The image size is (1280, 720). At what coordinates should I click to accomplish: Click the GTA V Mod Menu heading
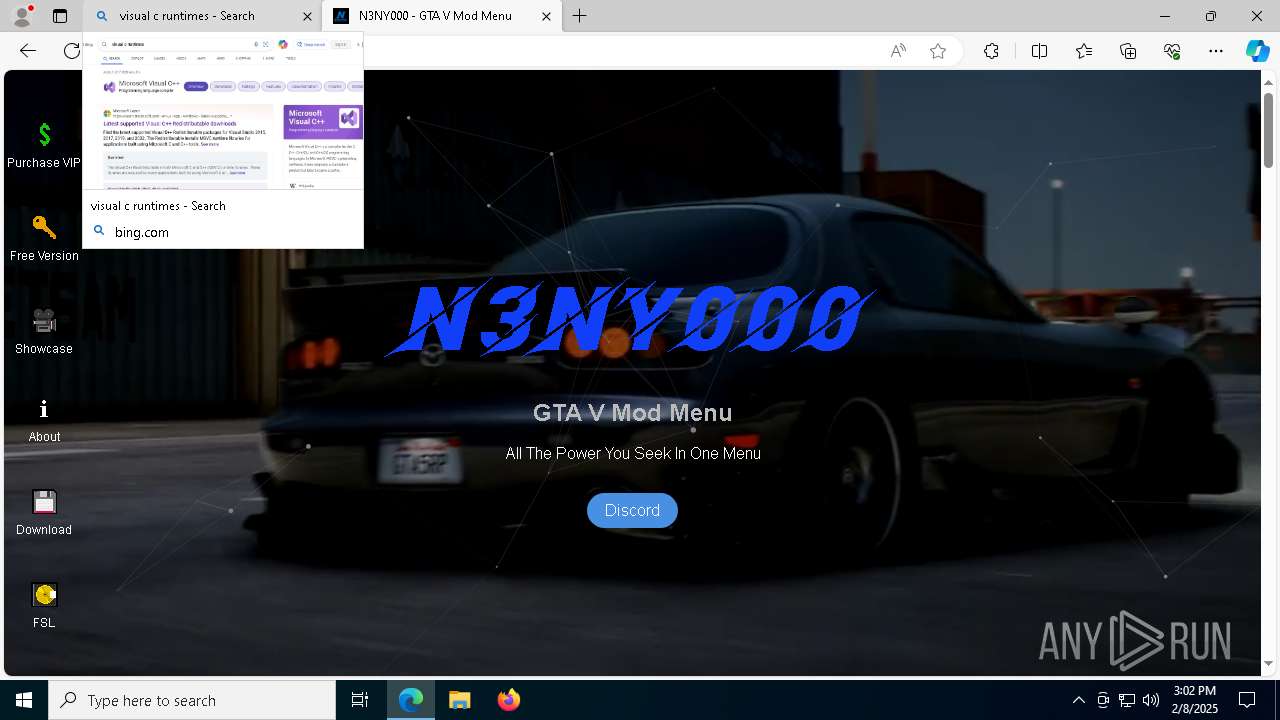click(x=632, y=413)
